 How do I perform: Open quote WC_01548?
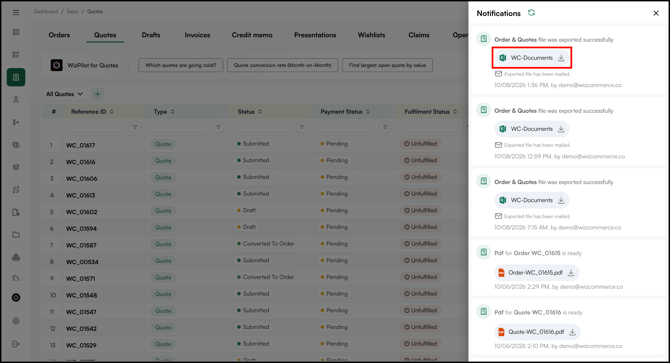point(81,295)
